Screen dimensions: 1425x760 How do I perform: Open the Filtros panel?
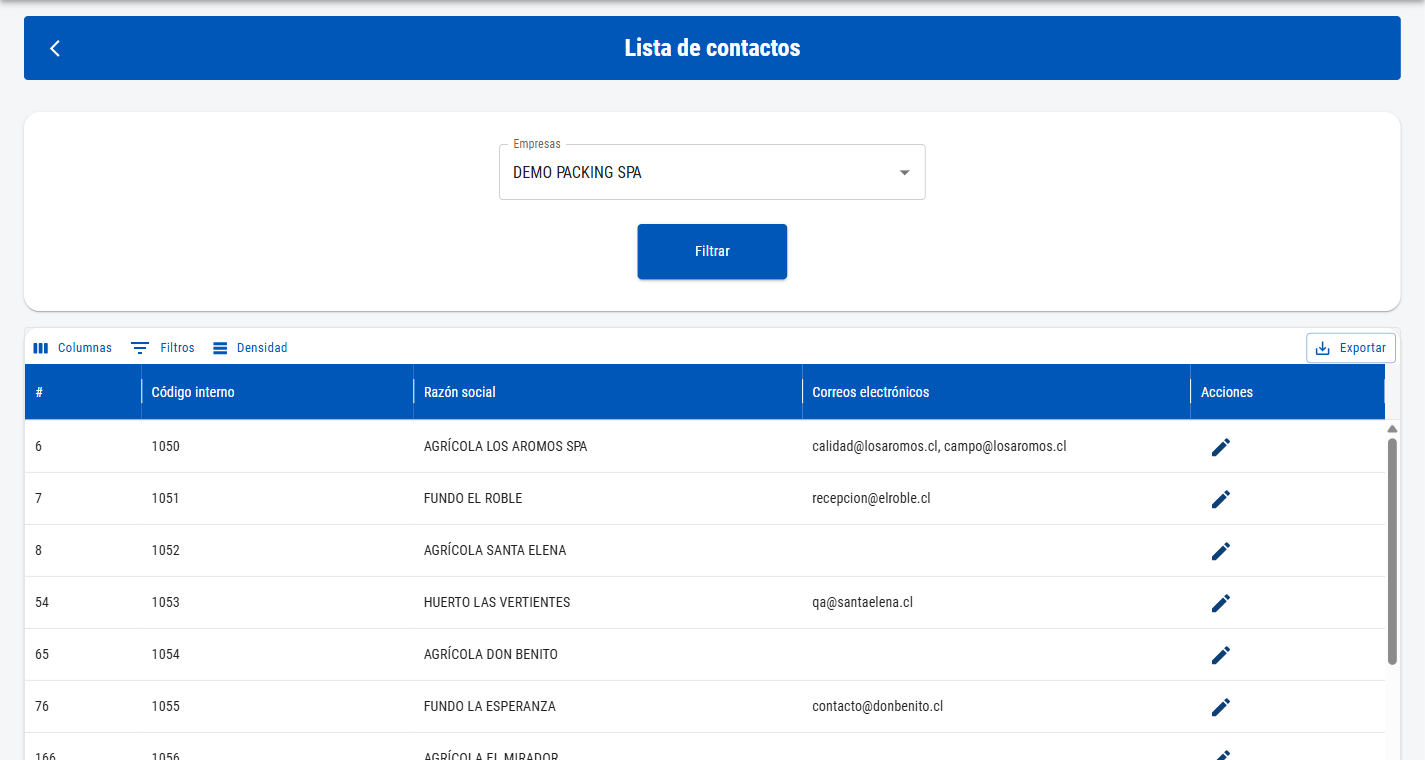click(x=163, y=348)
